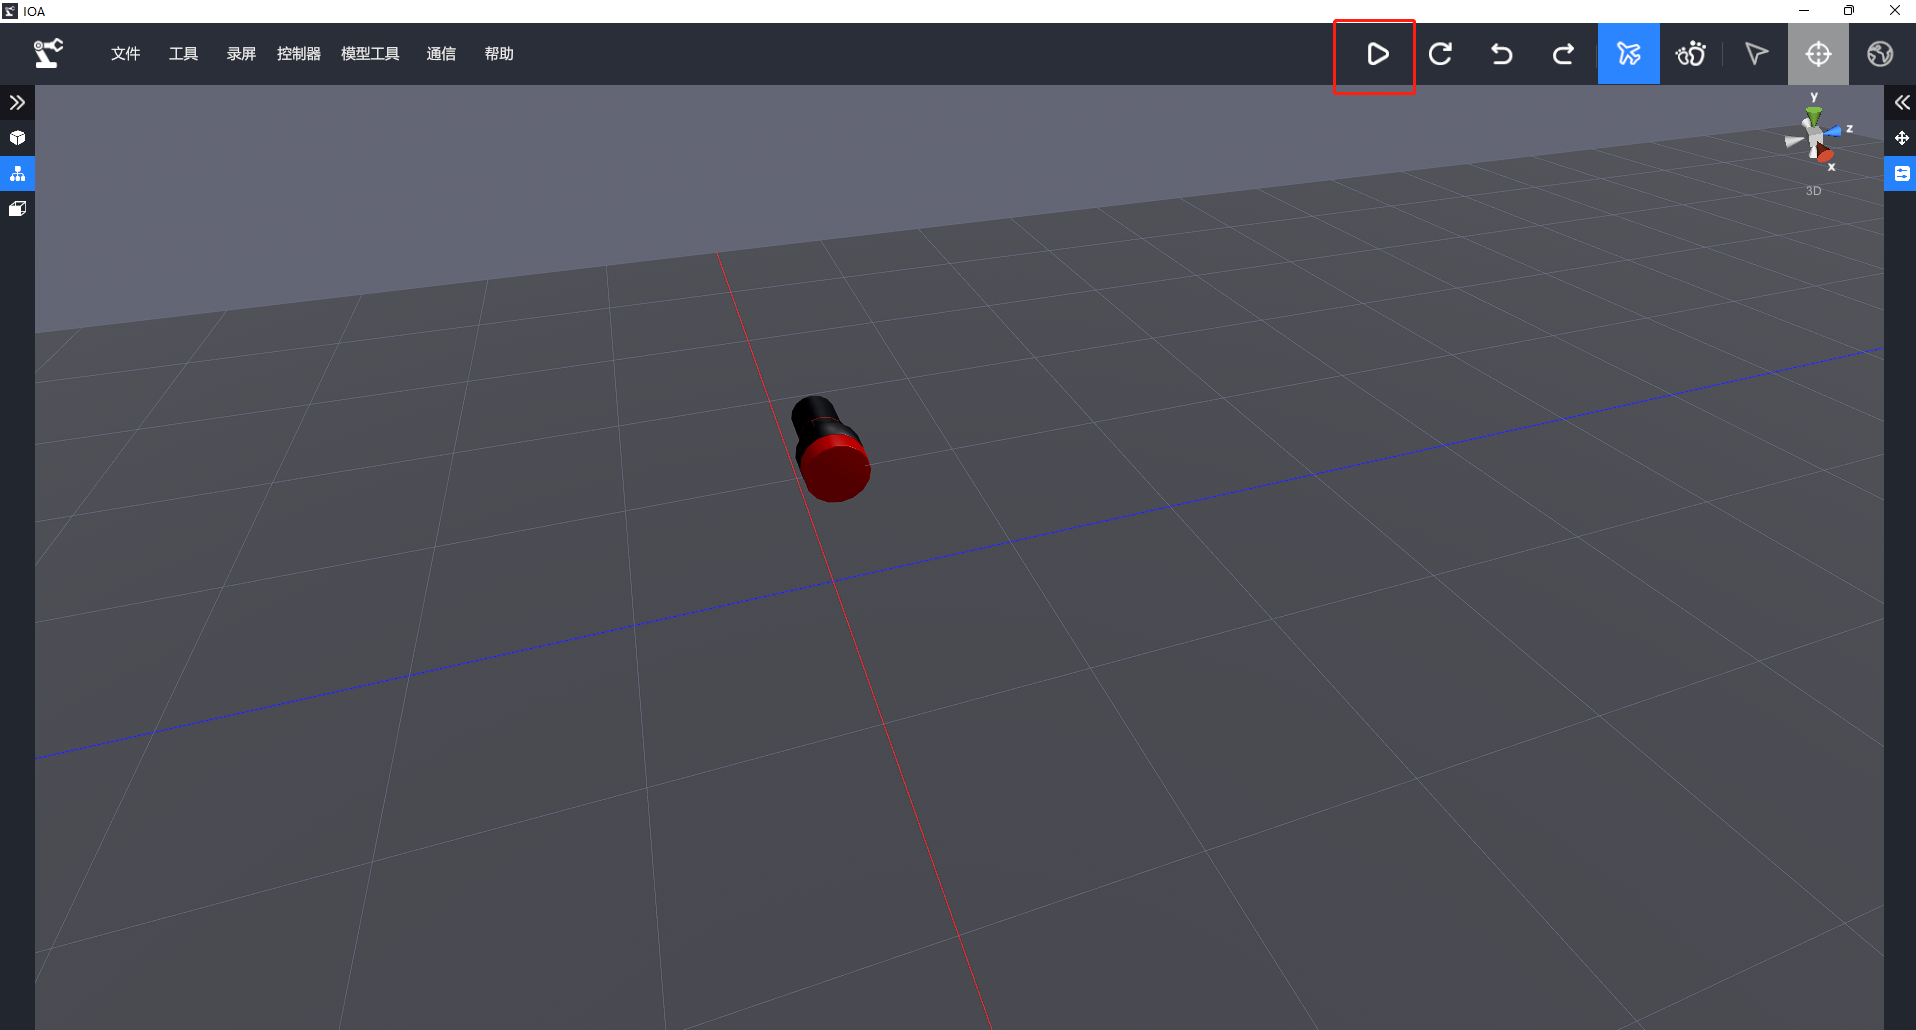Redo the last undone action
The height and width of the screenshot is (1030, 1916).
point(1563,54)
